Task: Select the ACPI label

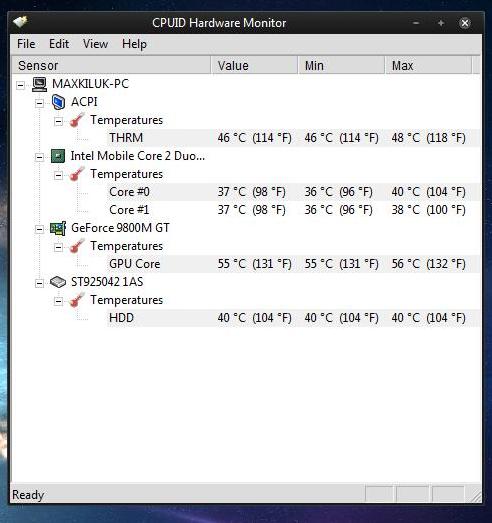Action: (x=84, y=102)
